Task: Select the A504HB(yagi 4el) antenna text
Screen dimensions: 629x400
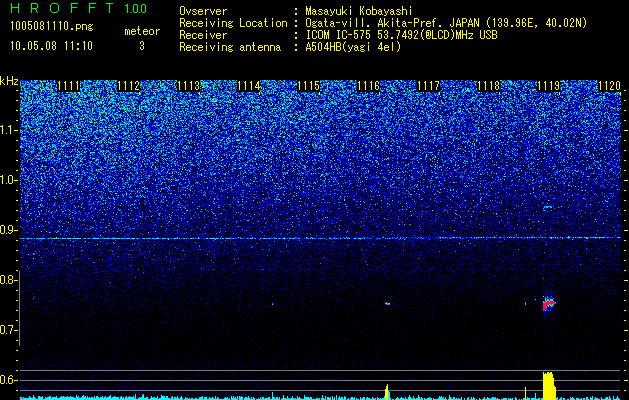Action: 353,47
